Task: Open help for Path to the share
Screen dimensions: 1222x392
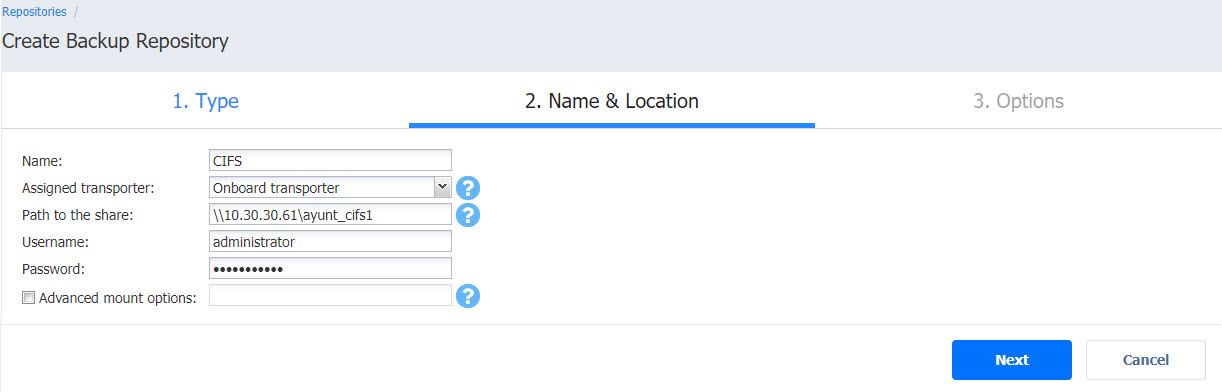Action: [468, 215]
